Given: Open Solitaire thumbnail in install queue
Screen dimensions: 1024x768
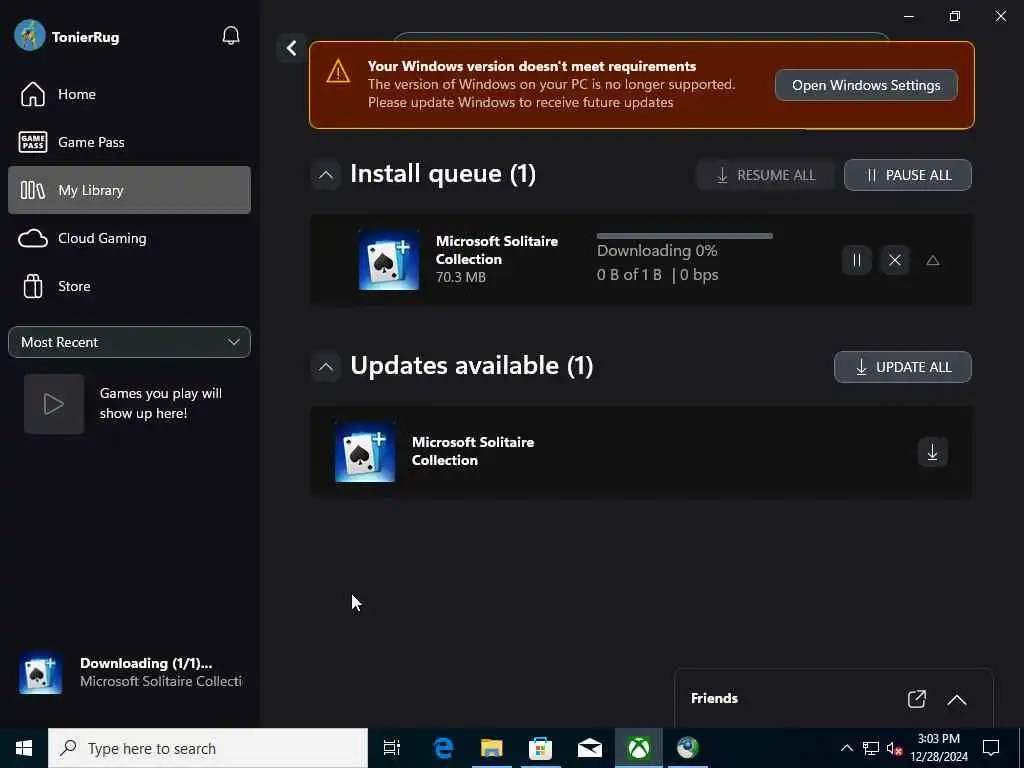Looking at the screenshot, I should (389, 260).
